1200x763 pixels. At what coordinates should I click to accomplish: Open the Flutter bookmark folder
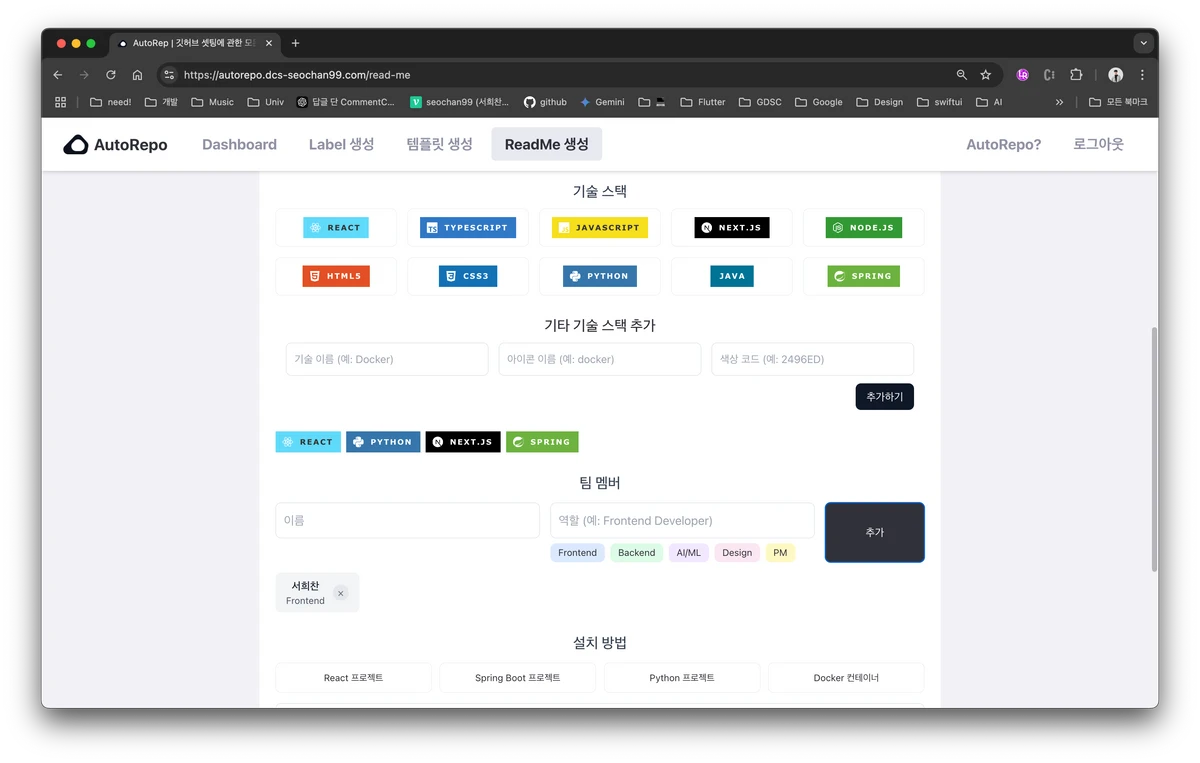point(702,102)
